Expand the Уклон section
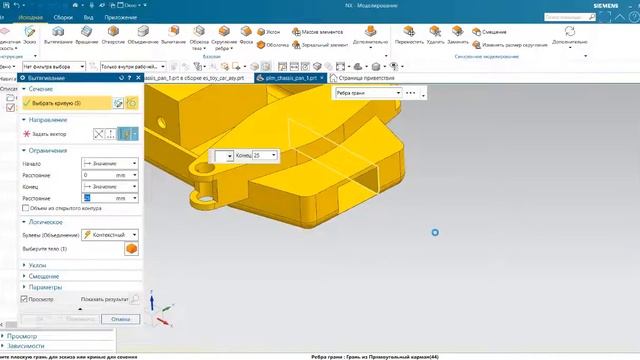Viewport: 640px width, 360px height. pos(37,265)
